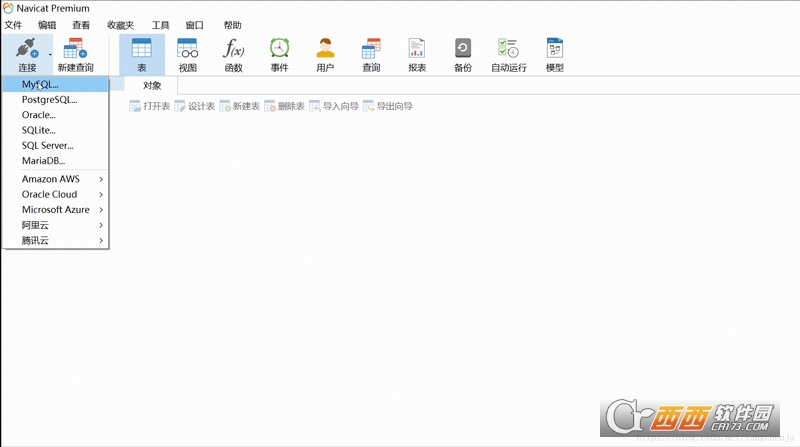
Task: Open the View (查看) menu
Action: pos(81,25)
